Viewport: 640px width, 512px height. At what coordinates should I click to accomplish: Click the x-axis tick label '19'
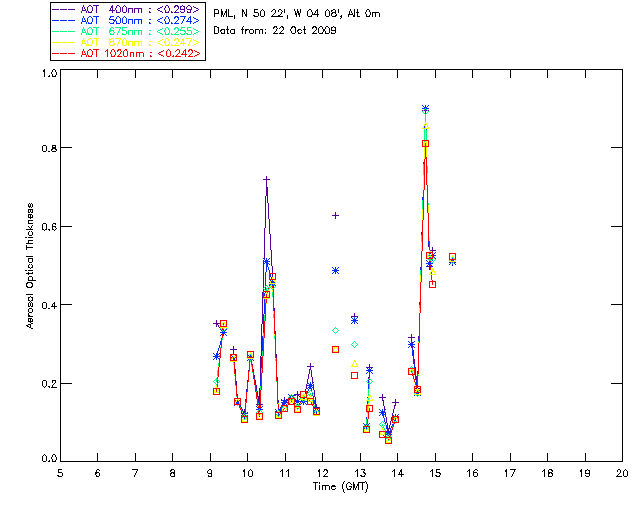click(x=585, y=473)
